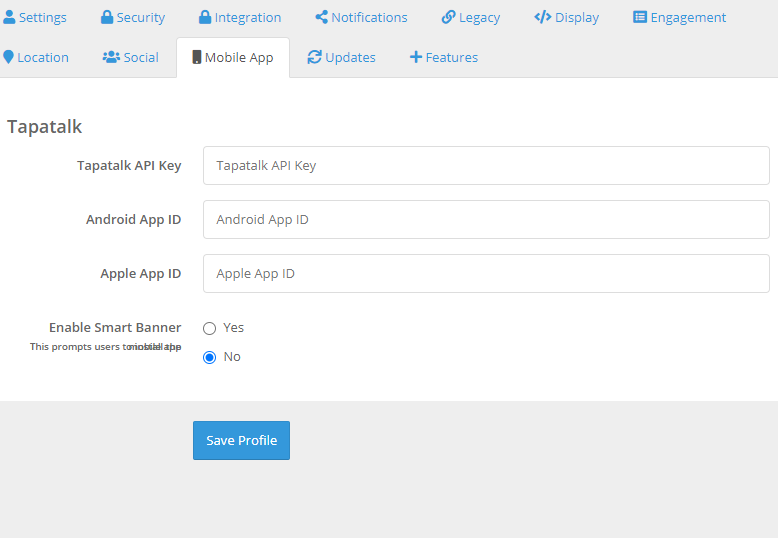
Task: Click the Enable Smart Banner label
Action: [115, 328]
